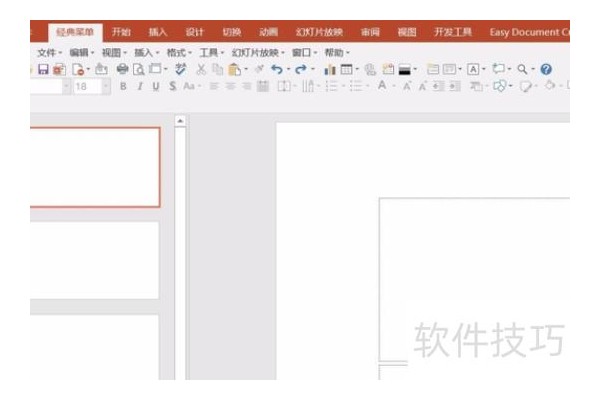Redo the last action
Screen dimensions: 600x400
pos(301,69)
